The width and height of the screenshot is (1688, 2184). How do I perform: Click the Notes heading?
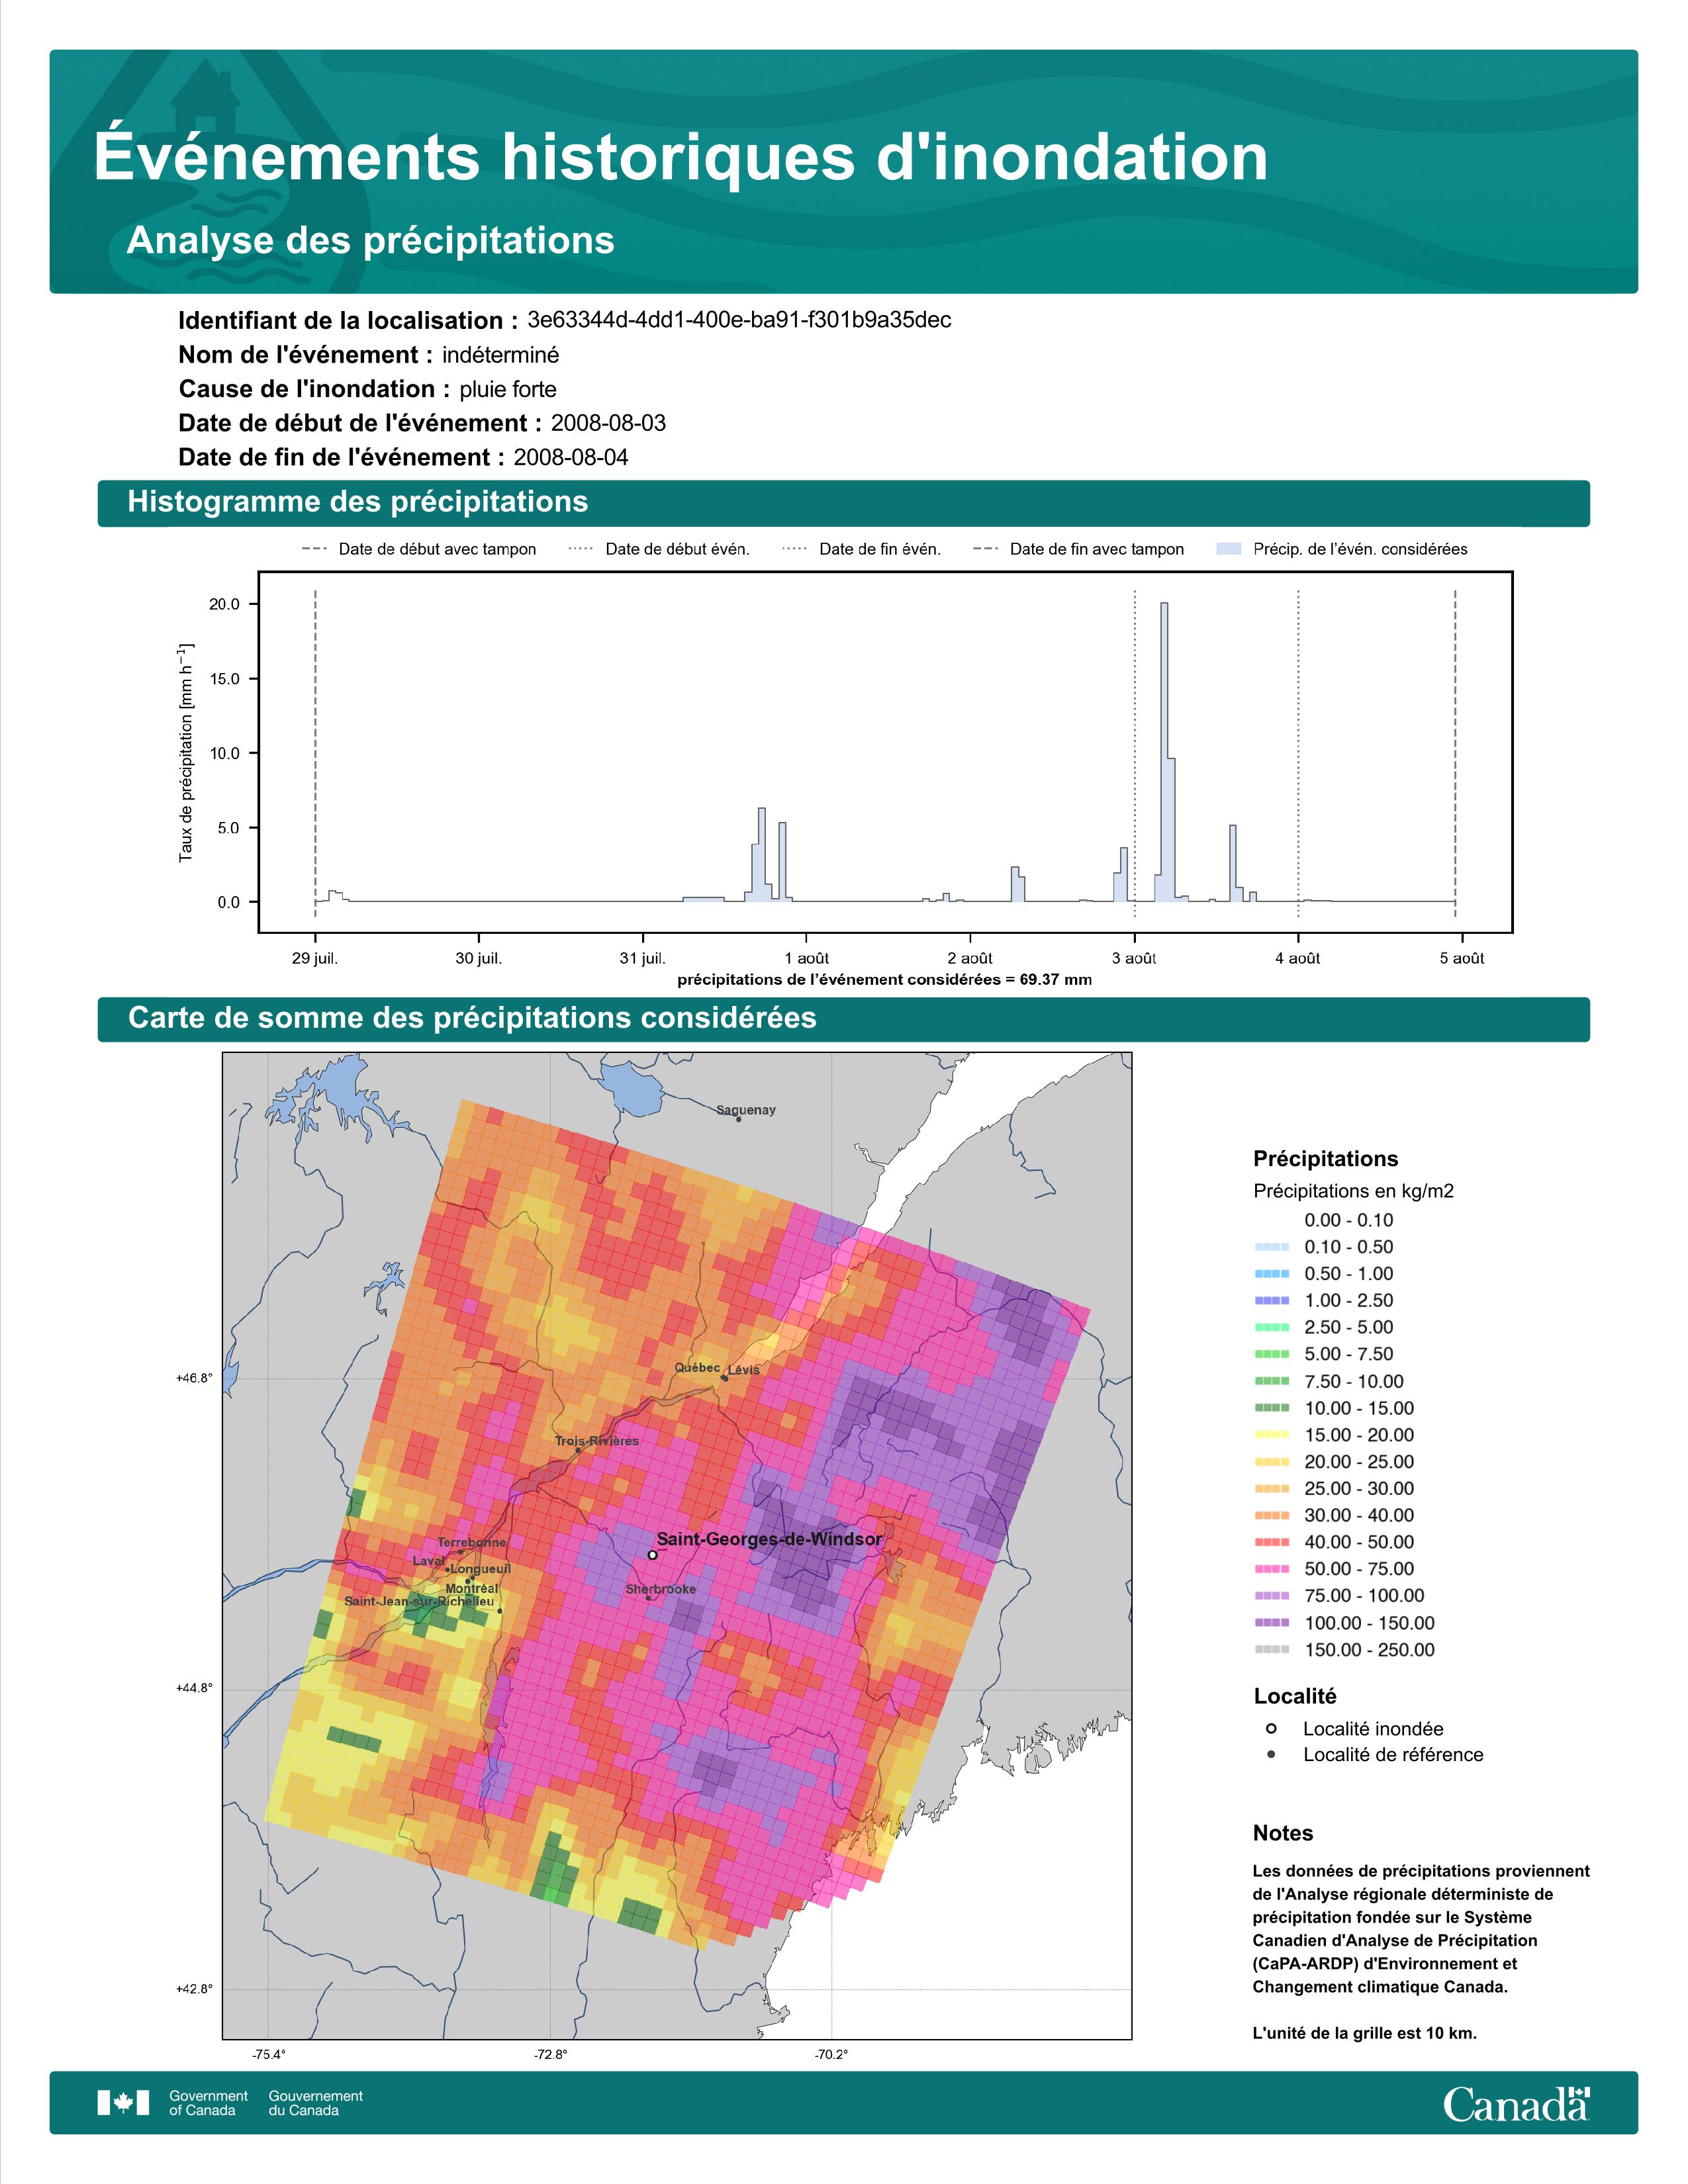pyautogui.click(x=1283, y=1833)
